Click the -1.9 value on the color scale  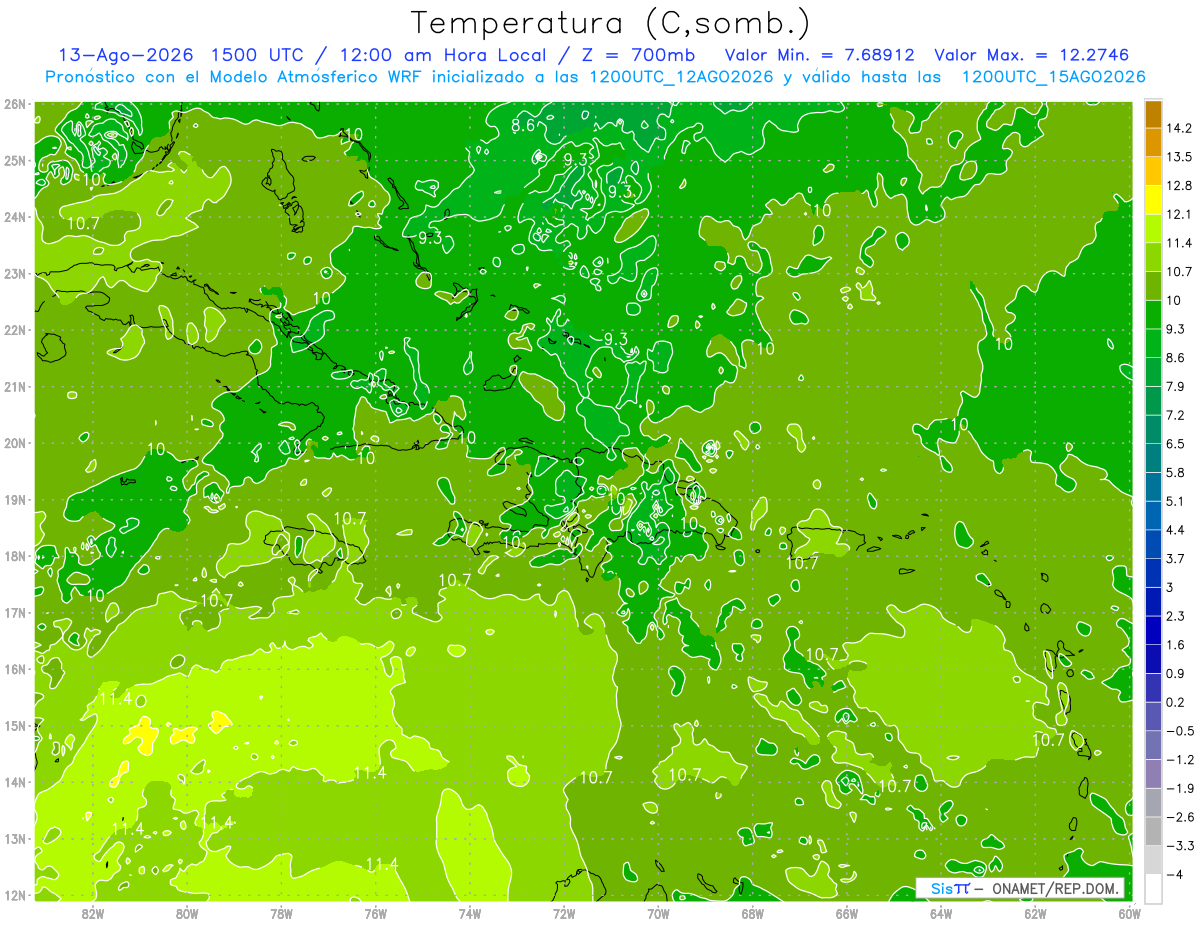pyautogui.click(x=1179, y=788)
